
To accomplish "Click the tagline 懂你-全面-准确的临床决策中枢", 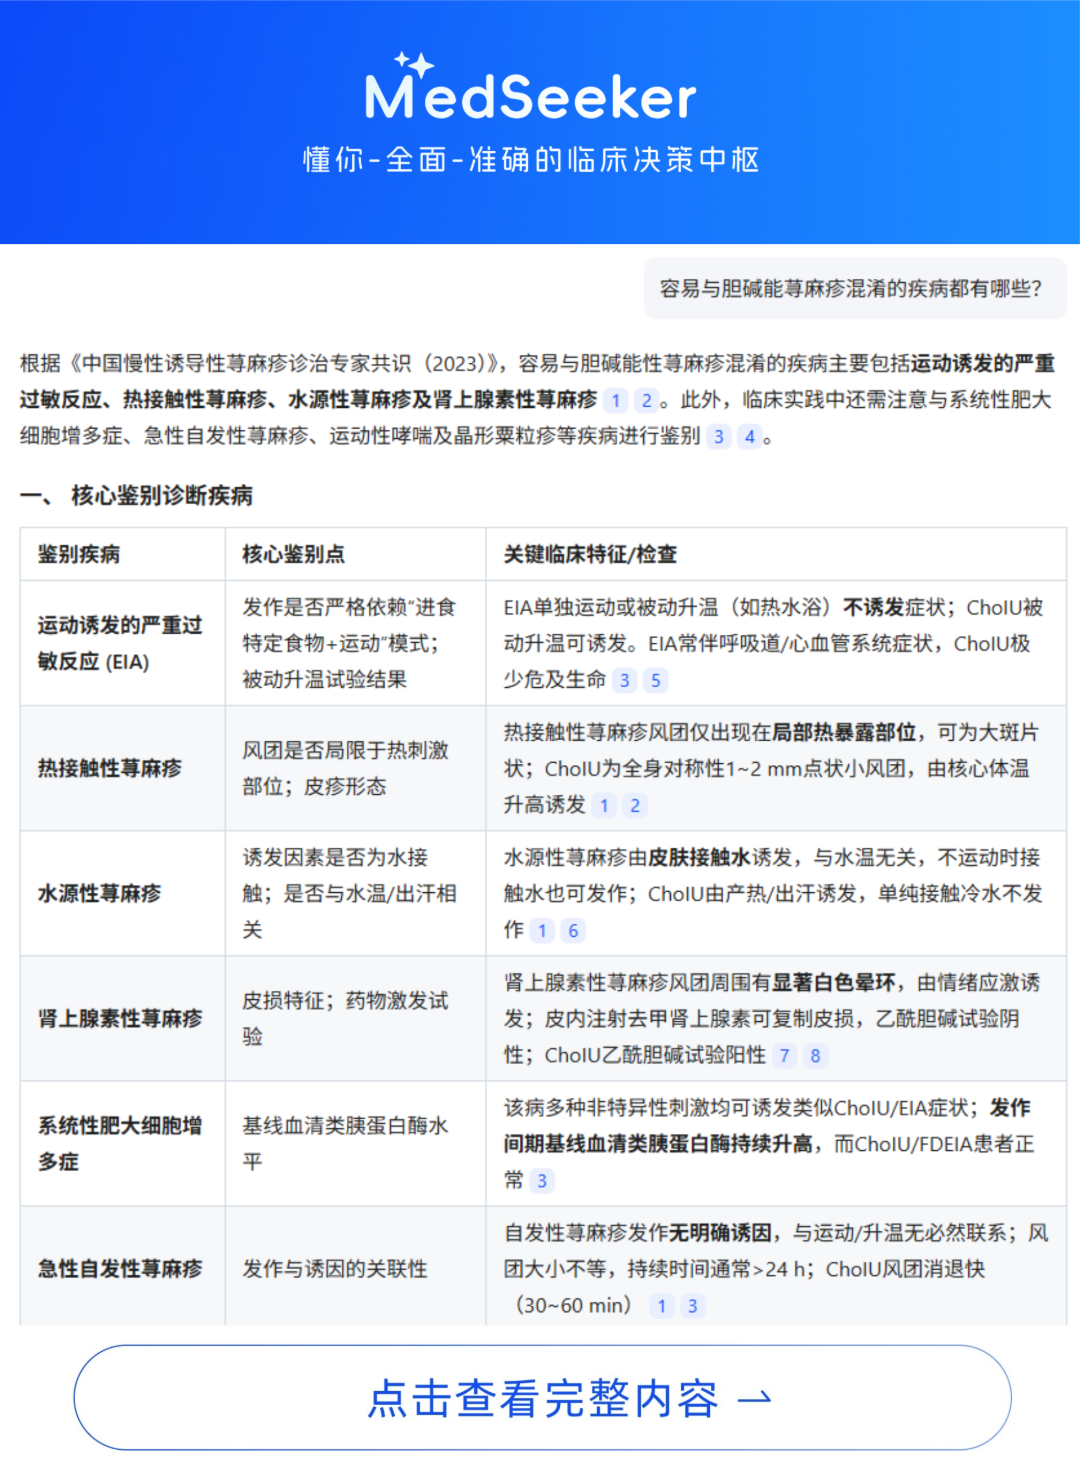I will [532, 160].
